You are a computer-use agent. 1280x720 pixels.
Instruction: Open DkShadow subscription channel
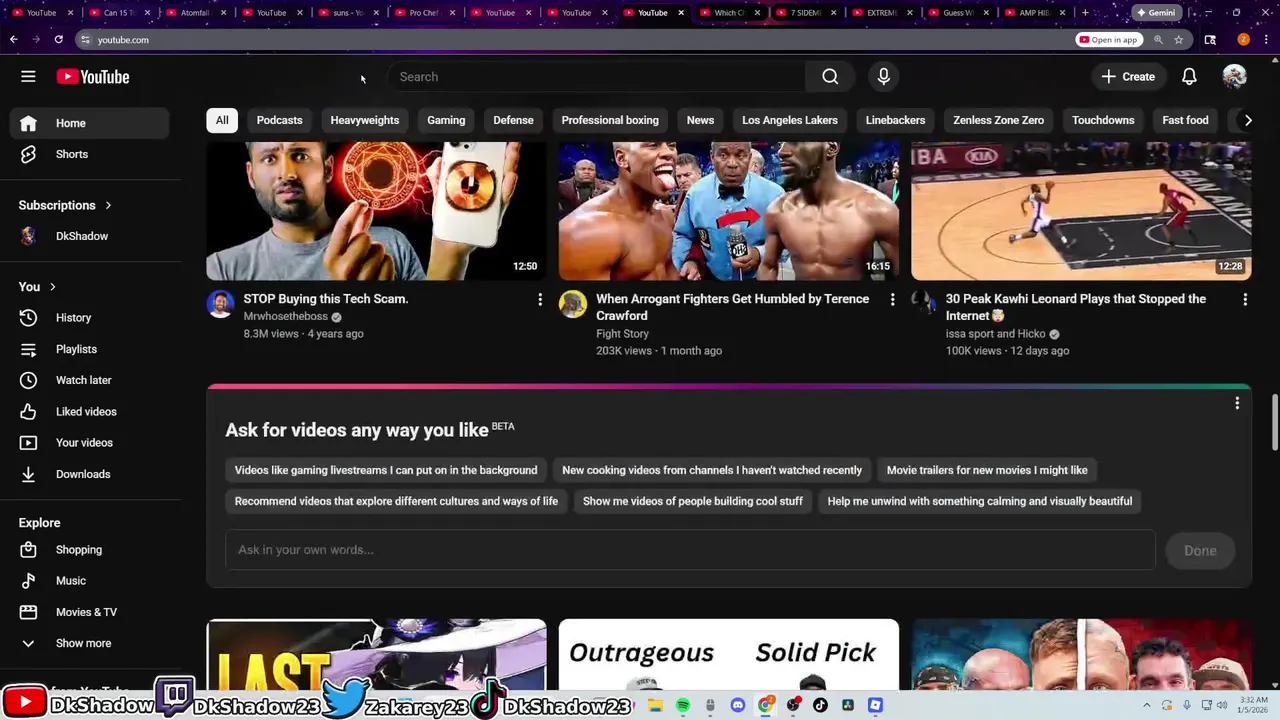90,236
